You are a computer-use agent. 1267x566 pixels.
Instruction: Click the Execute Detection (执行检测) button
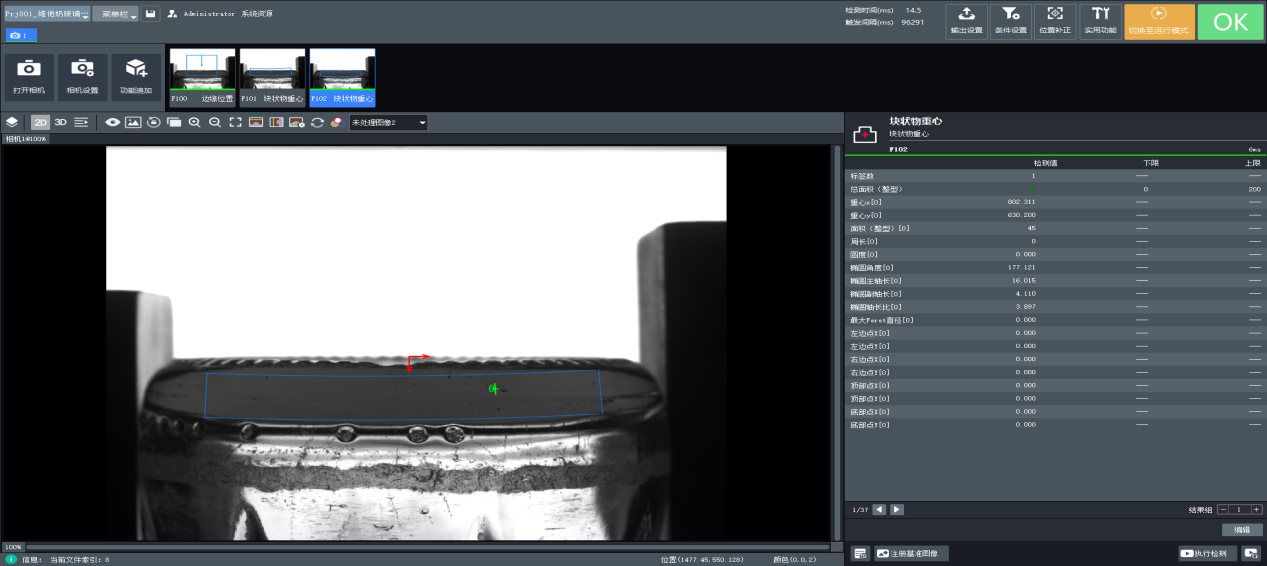[1207, 553]
